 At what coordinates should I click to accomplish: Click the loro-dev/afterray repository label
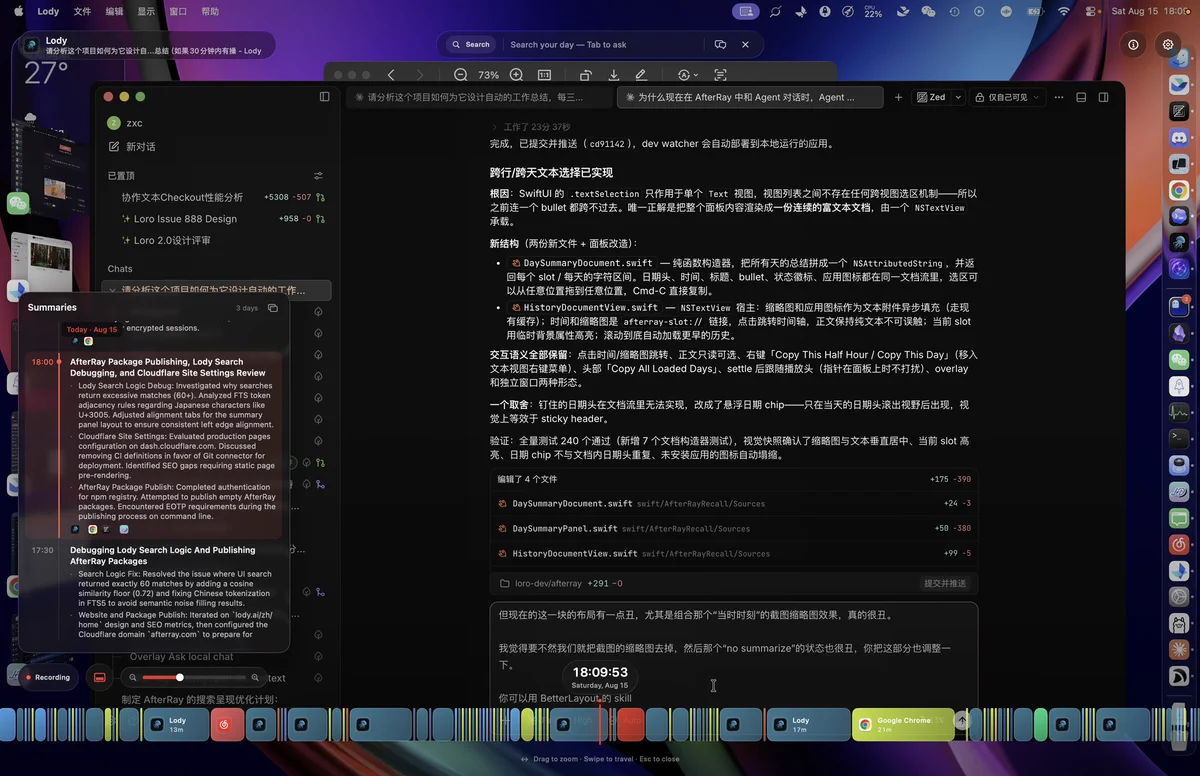coord(547,583)
